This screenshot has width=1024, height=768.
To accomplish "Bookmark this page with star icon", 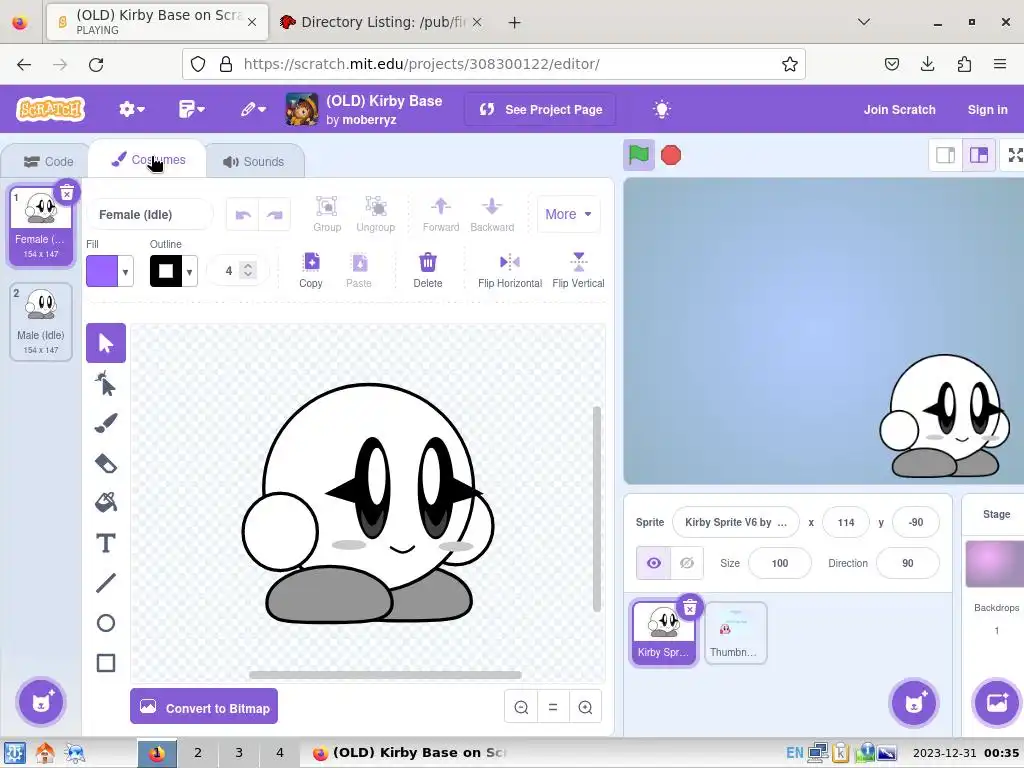I will pos(790,64).
